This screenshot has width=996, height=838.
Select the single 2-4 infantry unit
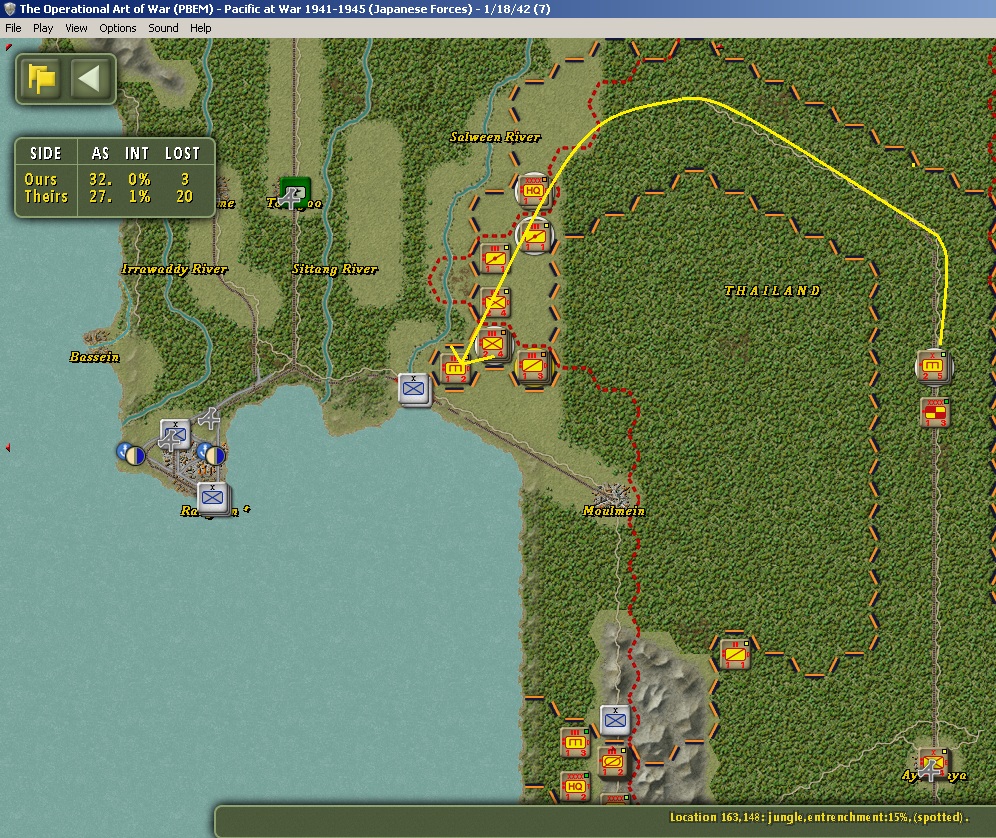coord(495,303)
